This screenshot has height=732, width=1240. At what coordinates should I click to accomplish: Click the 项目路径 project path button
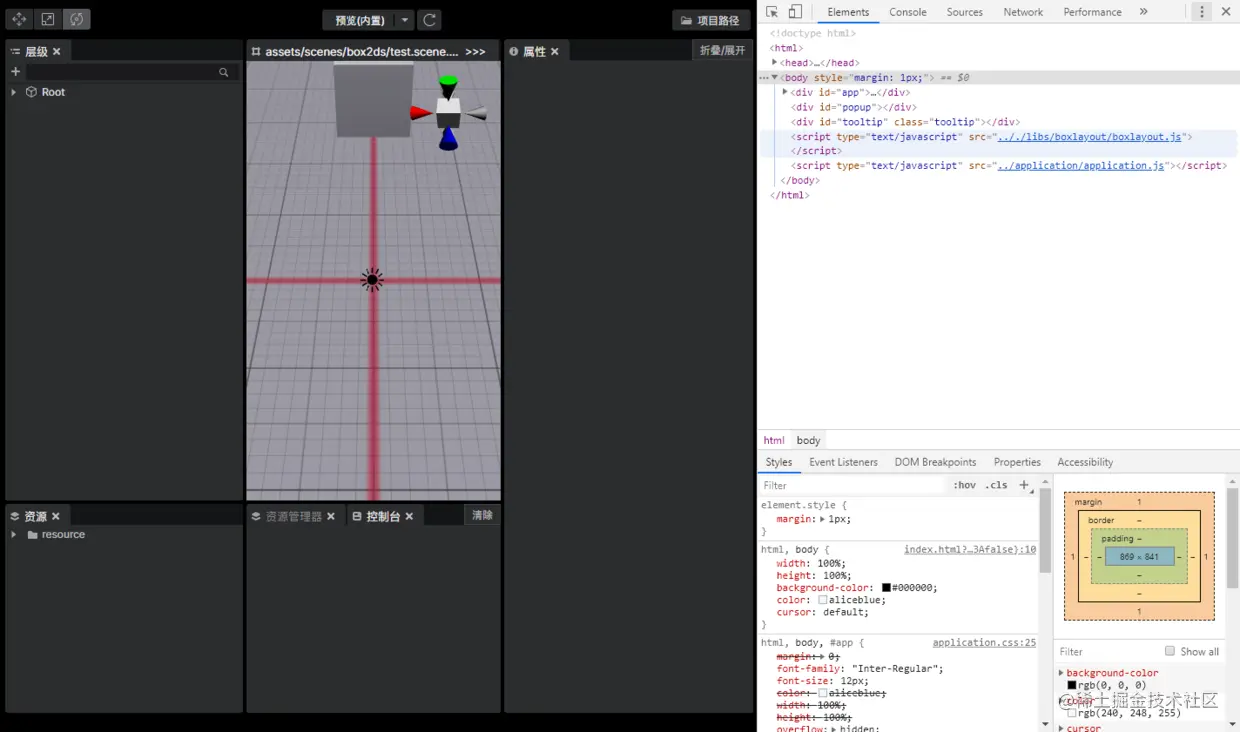tap(711, 20)
